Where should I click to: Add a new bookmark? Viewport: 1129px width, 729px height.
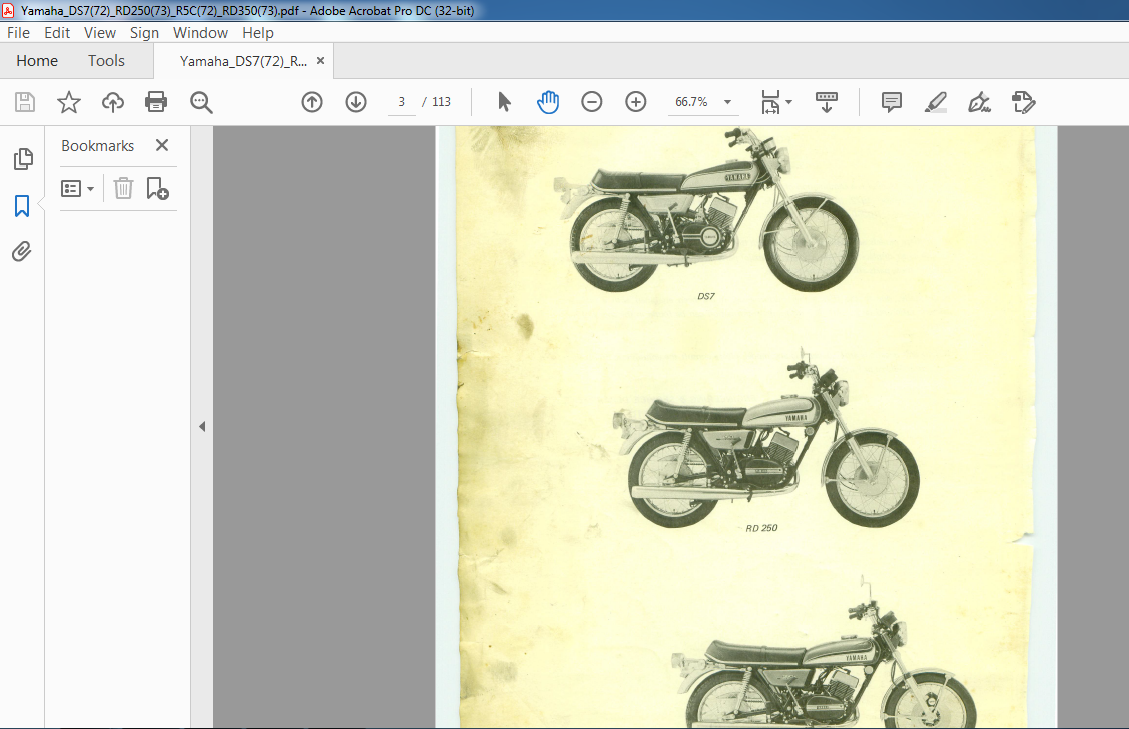pyautogui.click(x=157, y=189)
